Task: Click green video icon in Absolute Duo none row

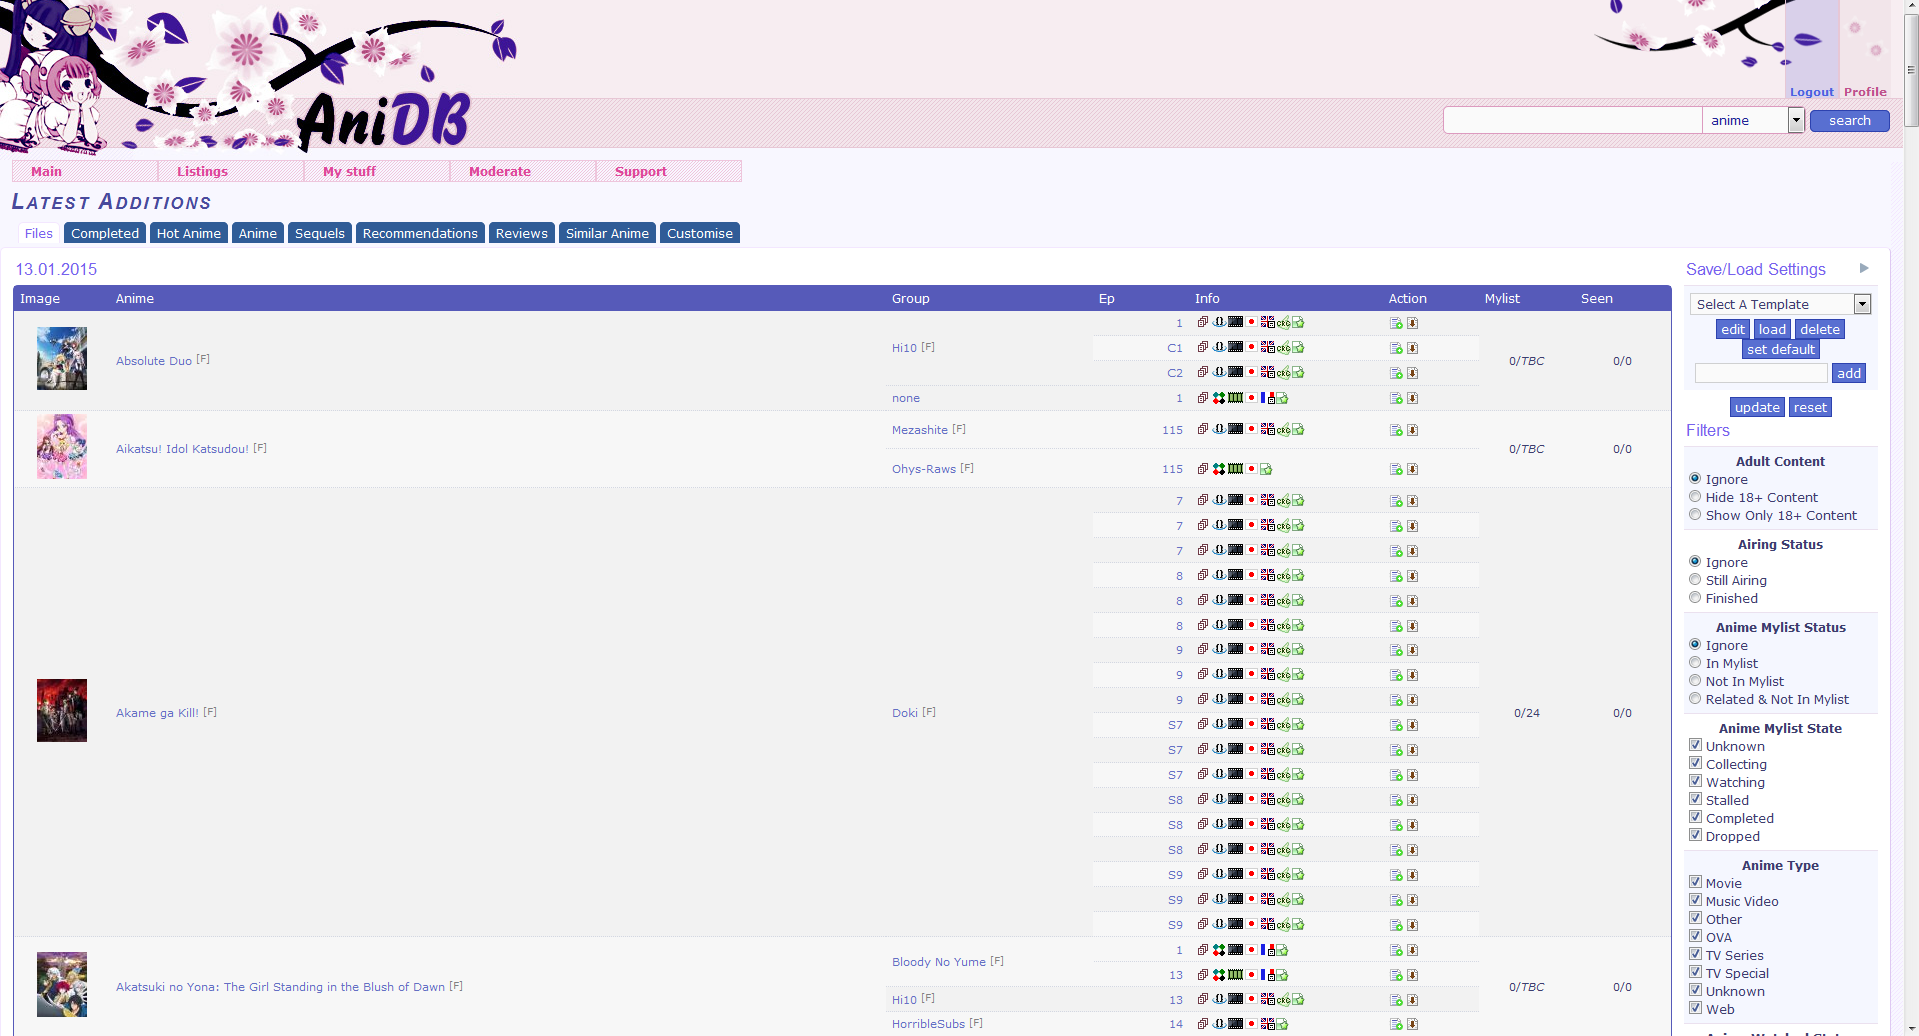Action: (x=1235, y=398)
